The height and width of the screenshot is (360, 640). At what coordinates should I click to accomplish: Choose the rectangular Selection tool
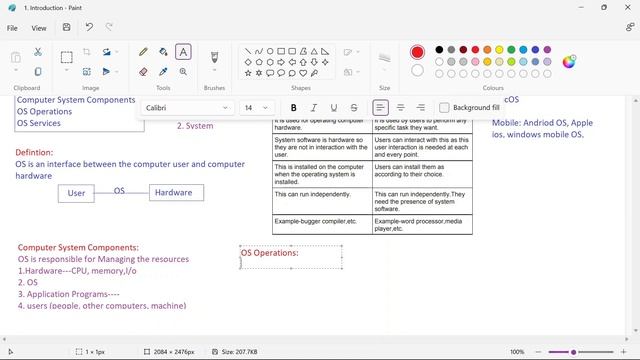coord(67,57)
